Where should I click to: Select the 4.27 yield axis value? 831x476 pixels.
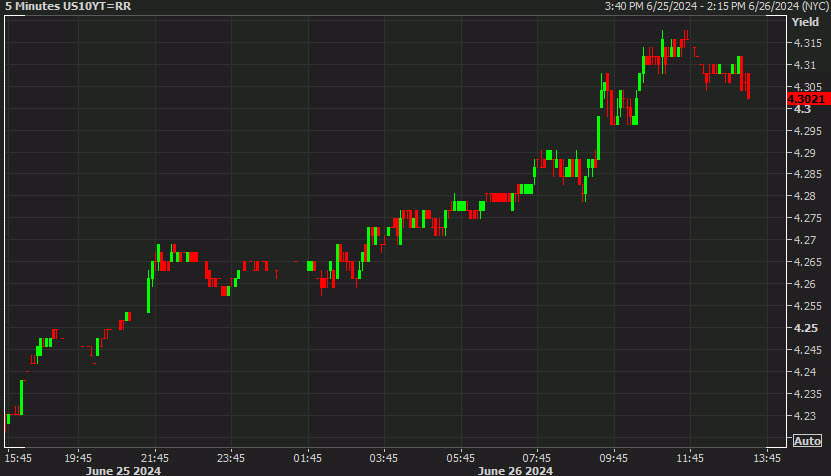tap(805, 240)
